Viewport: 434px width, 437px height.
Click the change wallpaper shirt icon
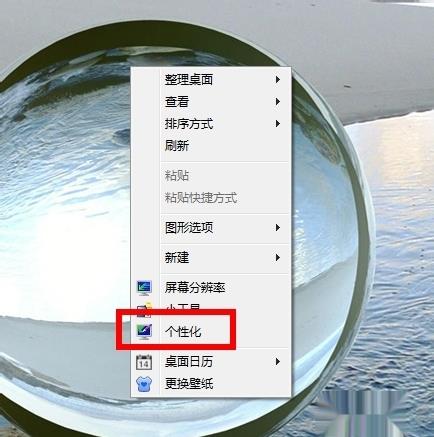click(x=144, y=384)
